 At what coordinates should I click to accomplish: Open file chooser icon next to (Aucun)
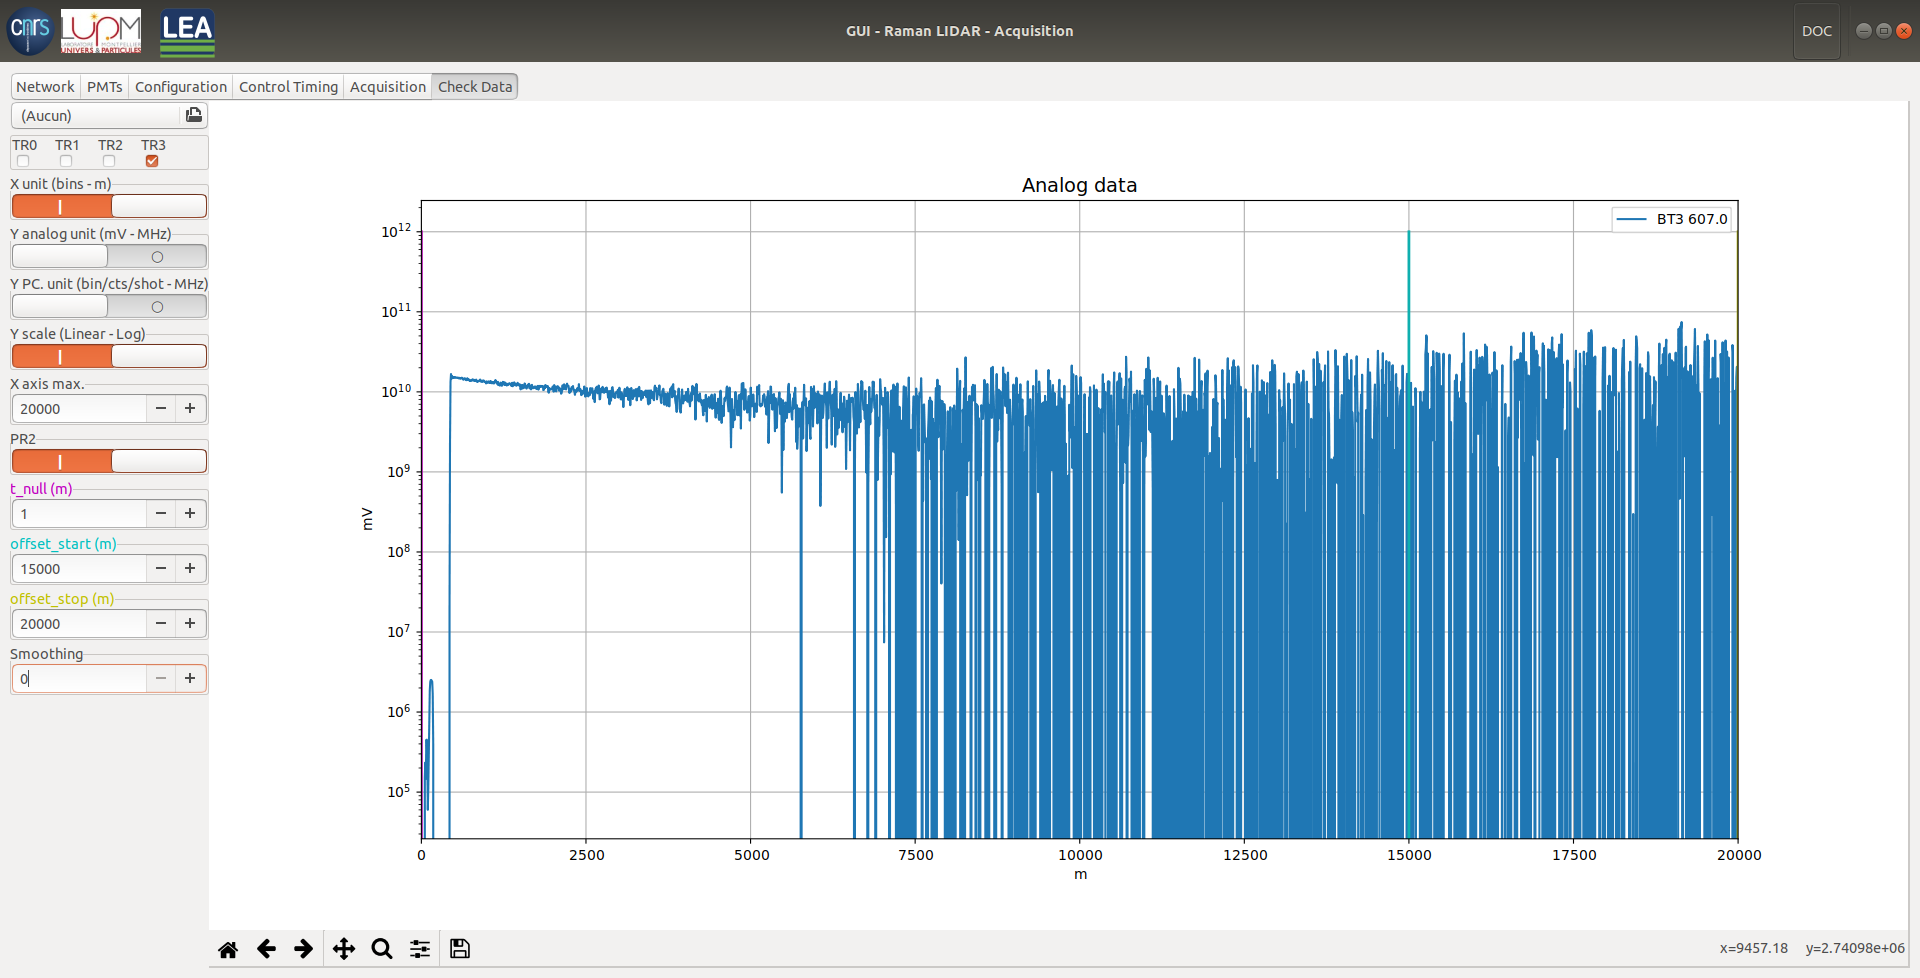(x=194, y=115)
